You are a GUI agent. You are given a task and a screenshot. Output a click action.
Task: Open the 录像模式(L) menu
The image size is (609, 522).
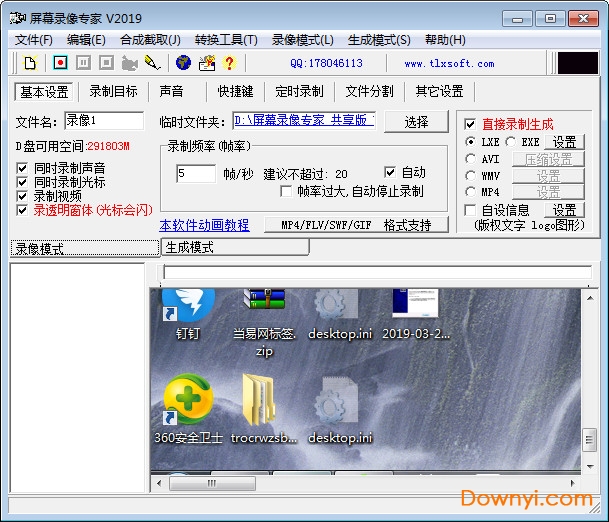[x=303, y=40]
